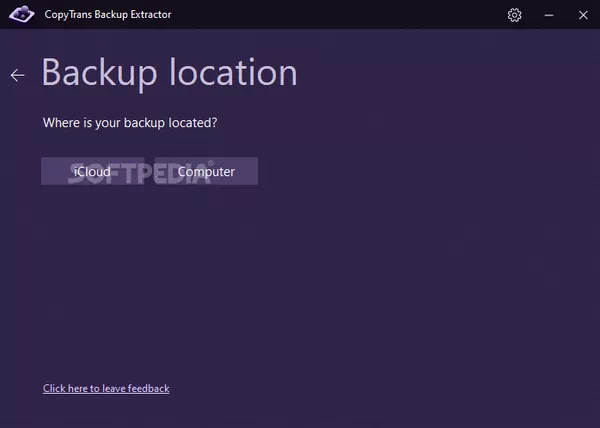This screenshot has width=600, height=428.
Task: Select iCloud as backup location
Action: click(x=93, y=171)
